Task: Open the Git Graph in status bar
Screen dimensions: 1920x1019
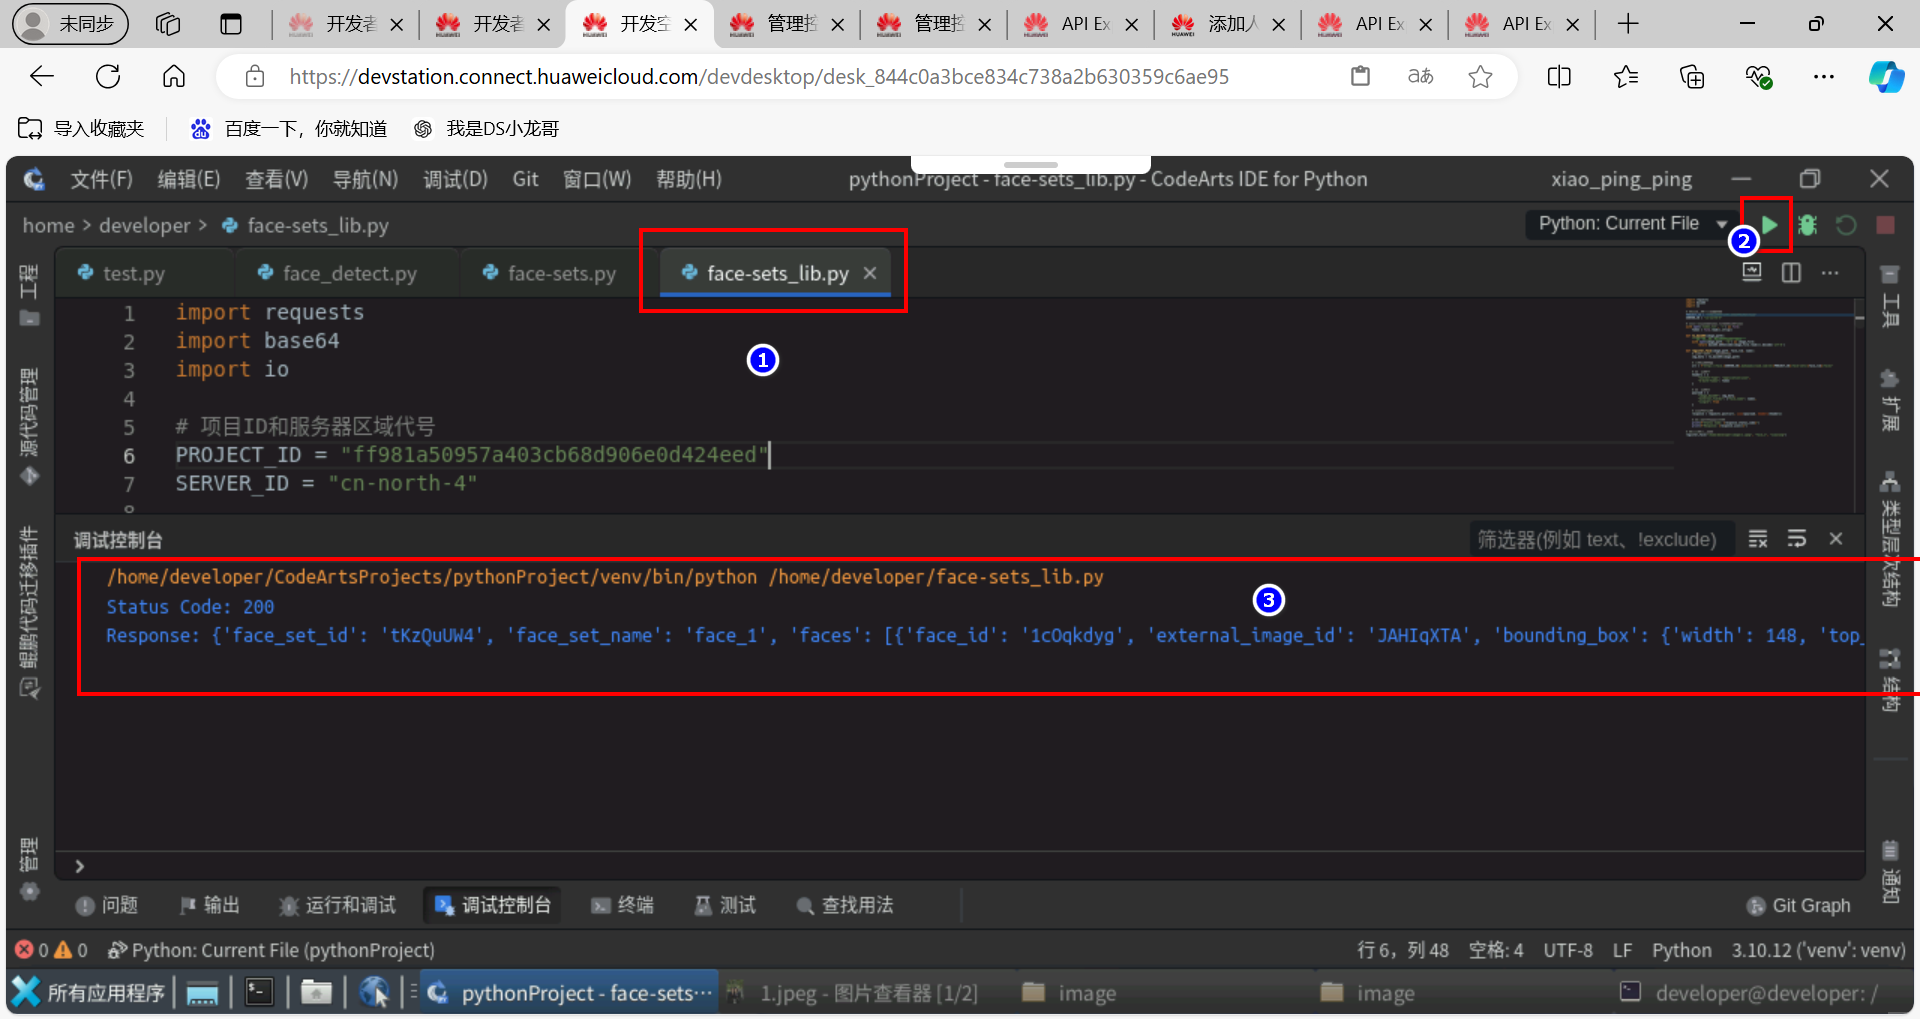Action: point(1798,905)
